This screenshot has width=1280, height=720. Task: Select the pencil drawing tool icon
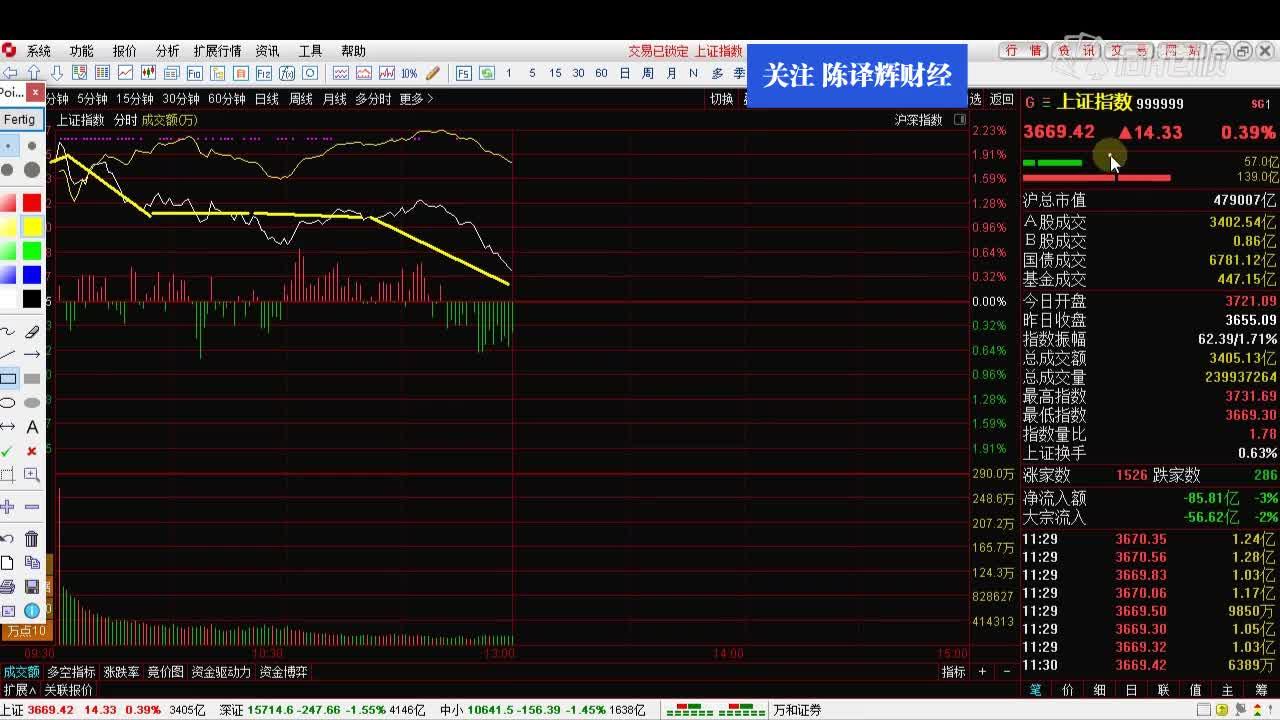point(433,73)
